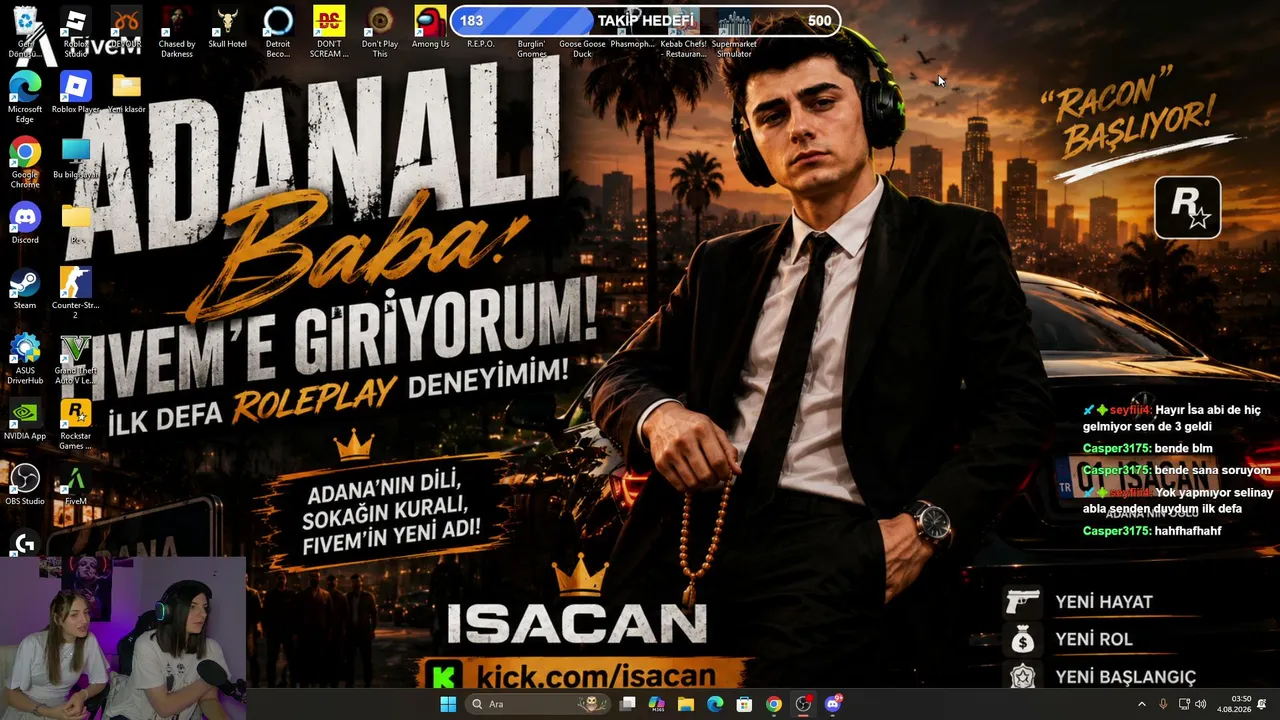This screenshot has width=1280, height=720.
Task: Switch to OBS Studio on the taskbar
Action: pos(803,704)
